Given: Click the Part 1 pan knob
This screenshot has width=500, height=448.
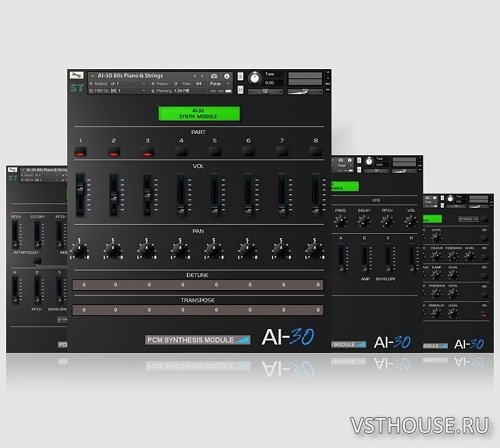Looking at the screenshot, I should (x=80, y=250).
